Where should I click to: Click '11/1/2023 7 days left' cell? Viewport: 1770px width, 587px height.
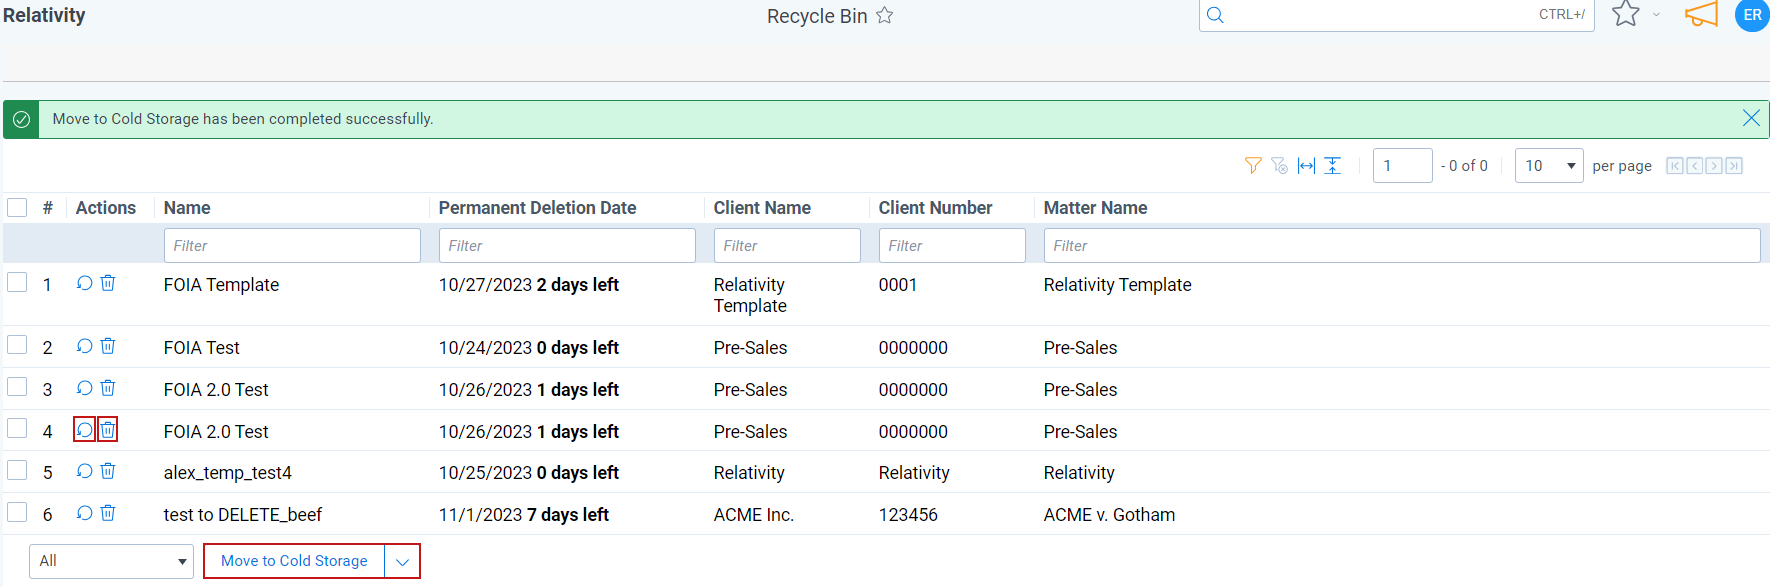[524, 515]
